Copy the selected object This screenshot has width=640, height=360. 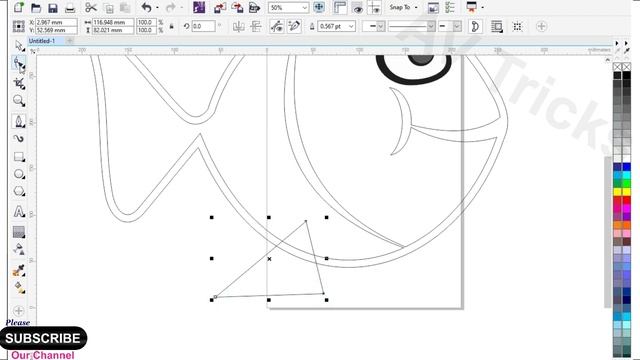tap(109, 7)
